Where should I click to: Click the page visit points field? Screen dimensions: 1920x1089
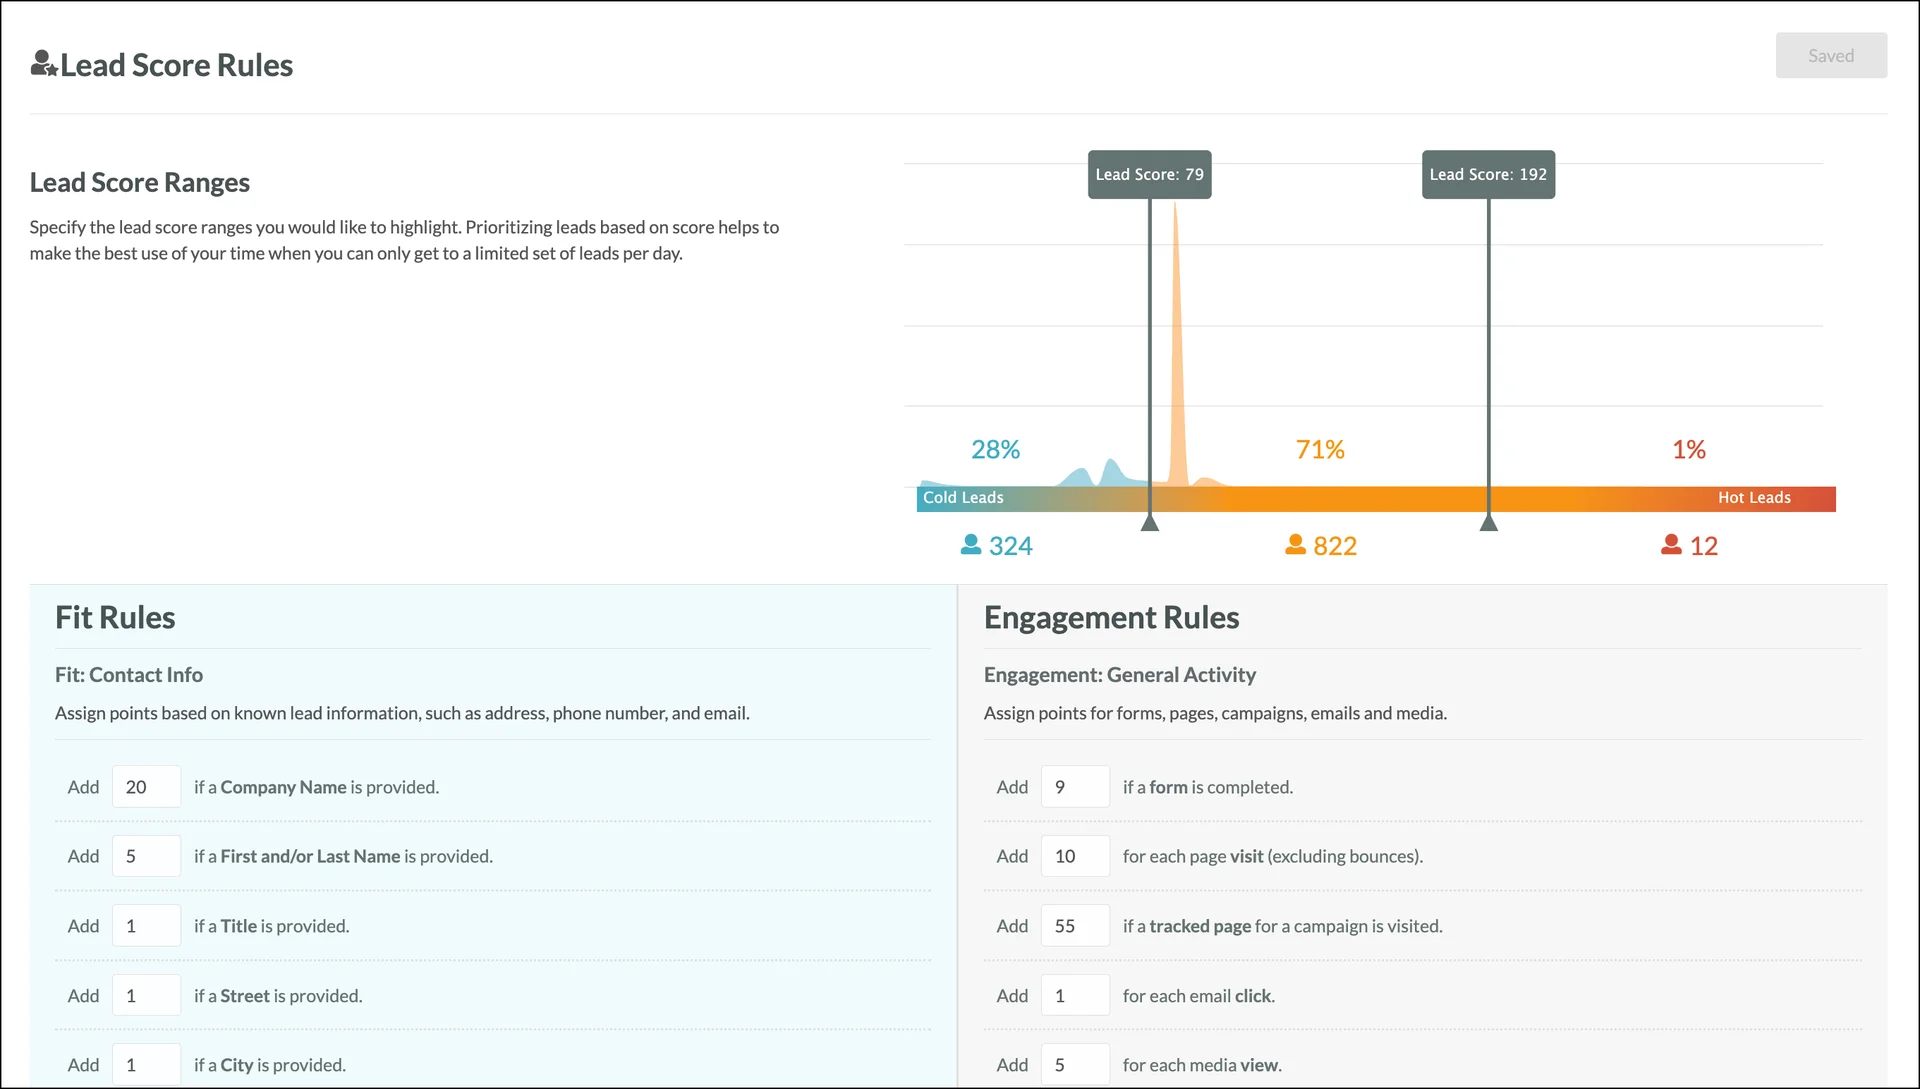1075,856
